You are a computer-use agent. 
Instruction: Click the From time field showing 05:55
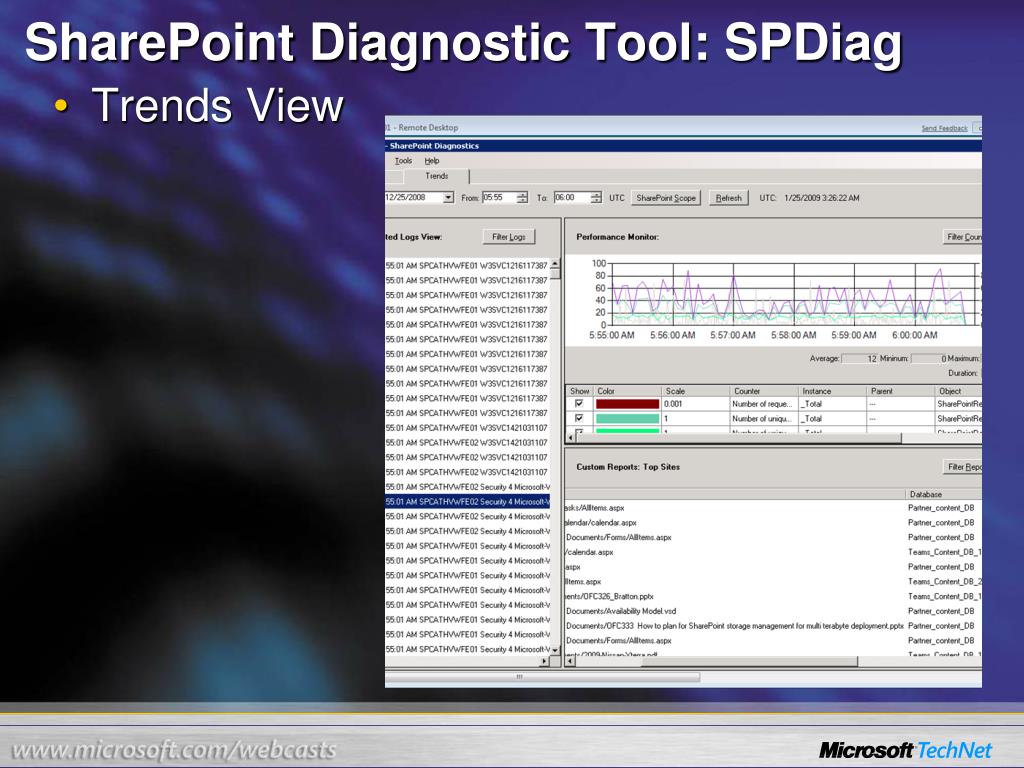(500, 198)
